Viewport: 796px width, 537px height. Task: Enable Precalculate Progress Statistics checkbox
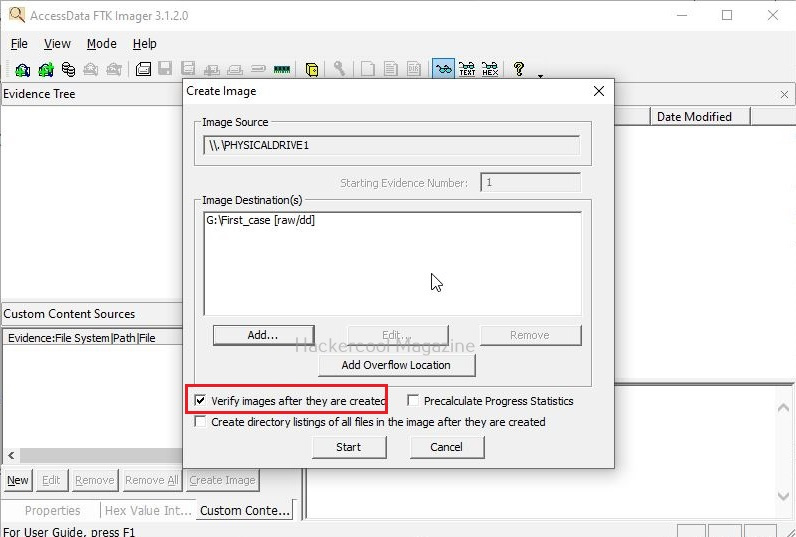click(414, 401)
